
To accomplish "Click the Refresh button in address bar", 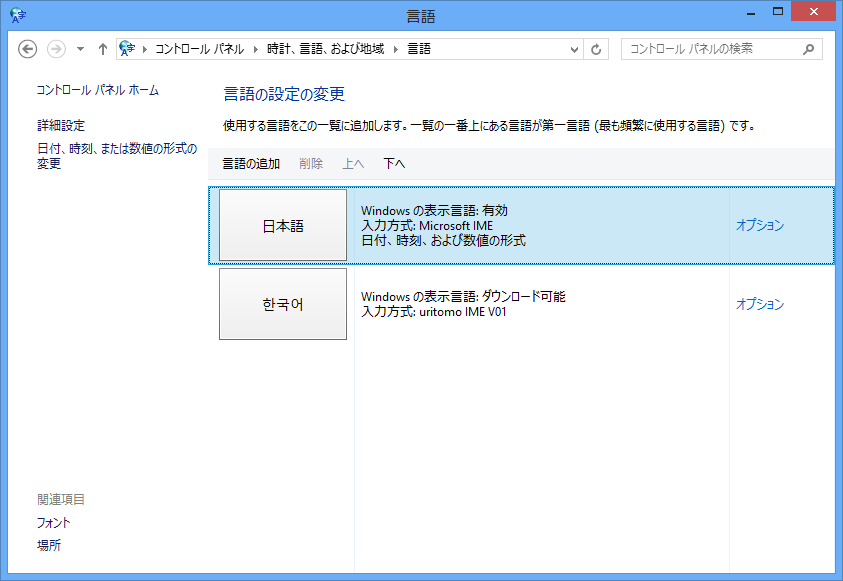I will 597,49.
